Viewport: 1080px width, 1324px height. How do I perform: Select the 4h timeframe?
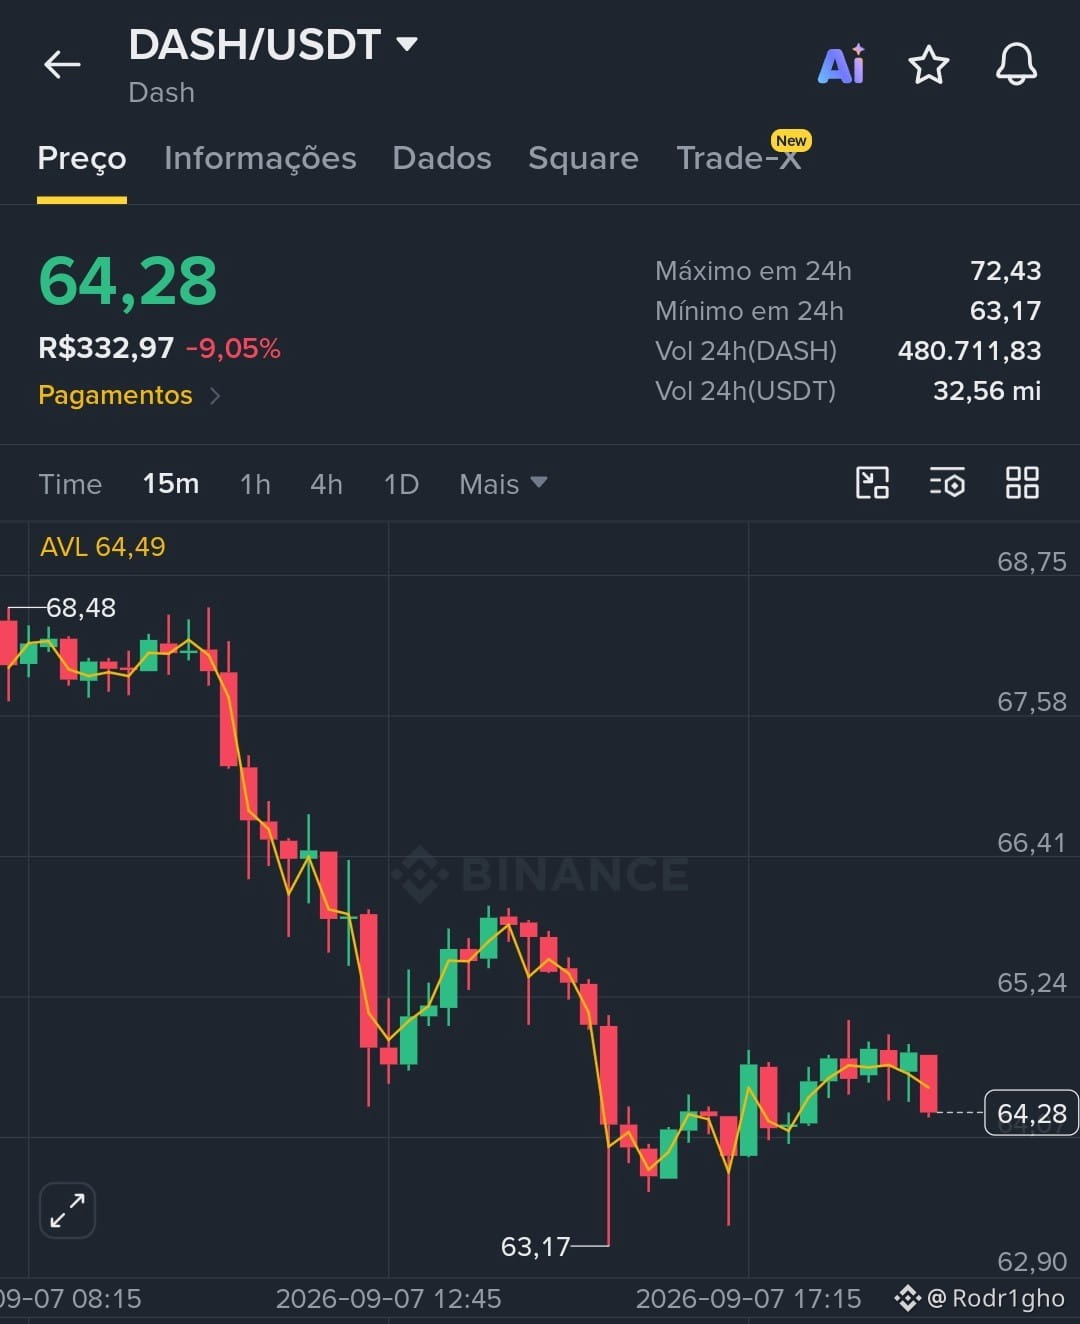[326, 484]
